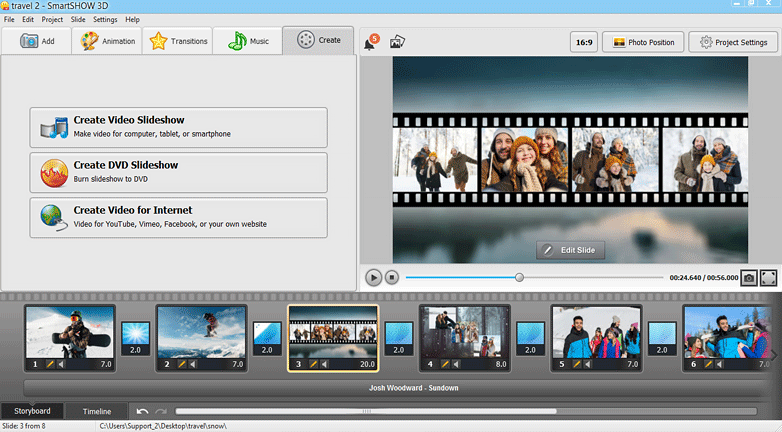Open the photo gallery icon beside the bell
Screen dimensions: 782x432
397,42
